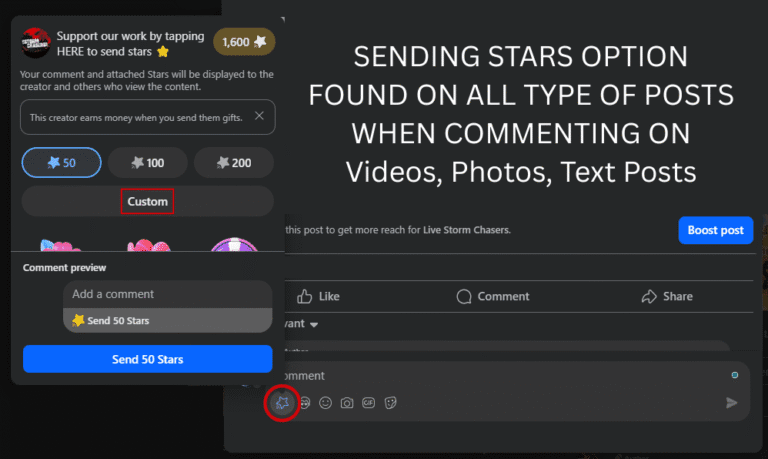The height and width of the screenshot is (459, 768).
Task: Open the 1,600 stars balance badge
Action: click(244, 42)
